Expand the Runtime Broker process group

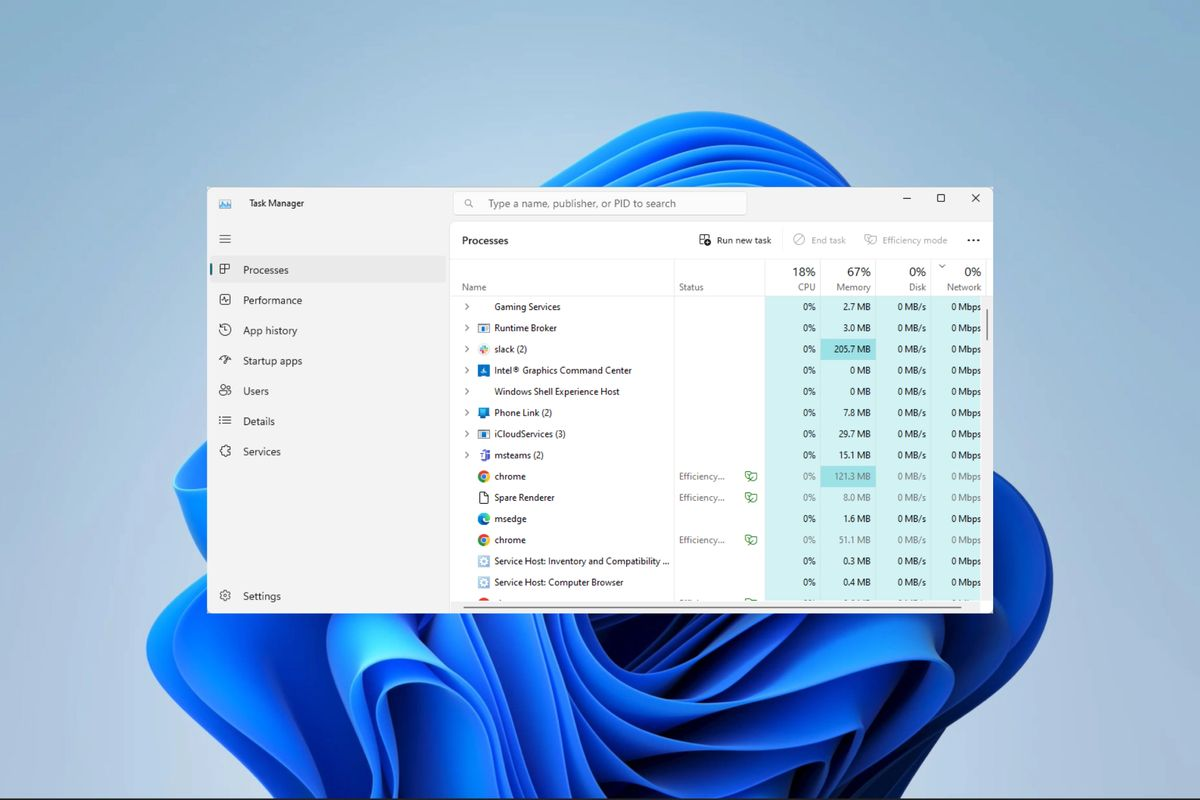pyautogui.click(x=467, y=328)
